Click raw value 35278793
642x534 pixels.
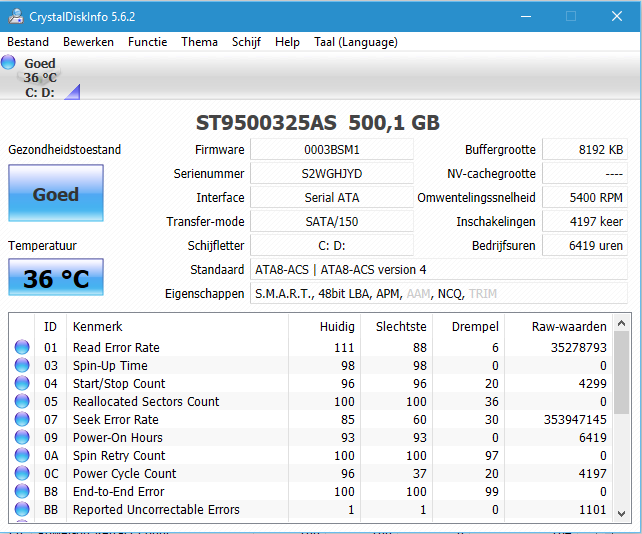pyautogui.click(x=579, y=347)
